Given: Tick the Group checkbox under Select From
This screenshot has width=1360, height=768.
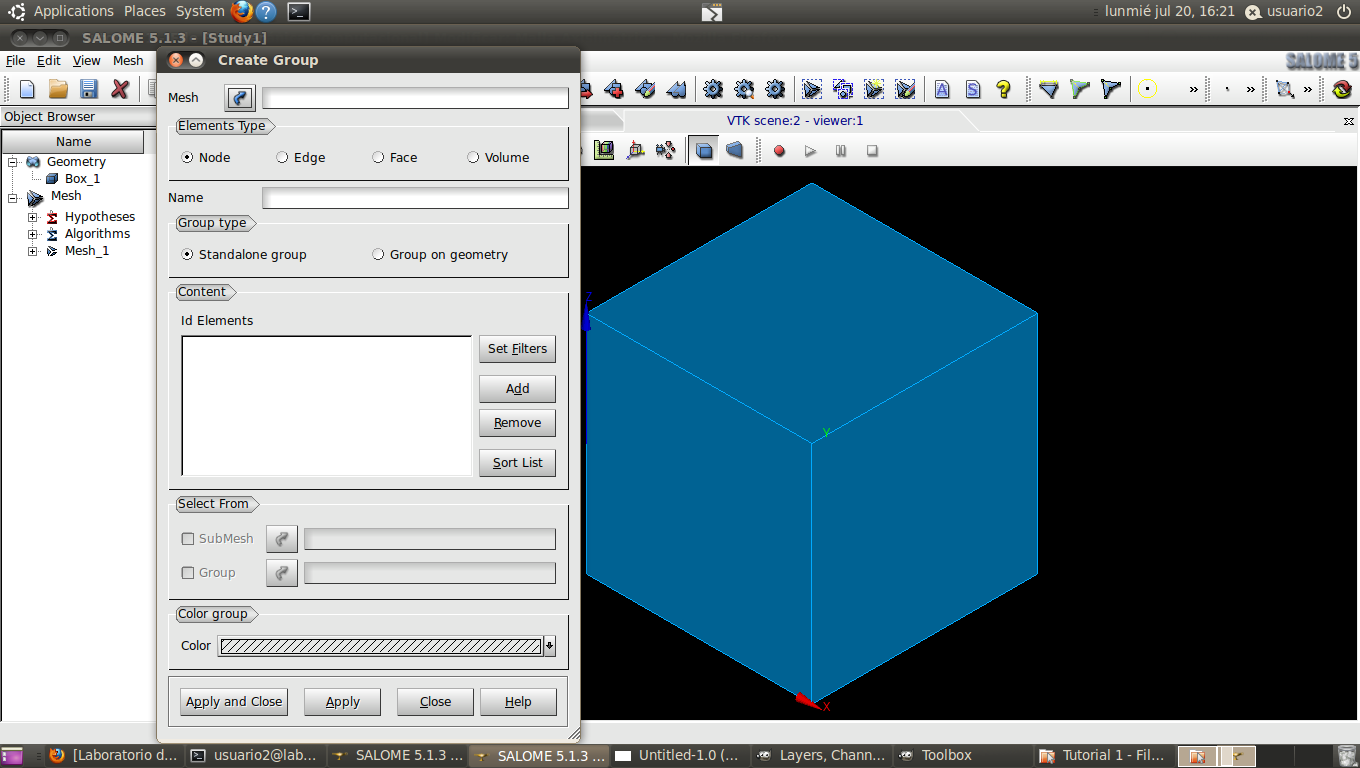Looking at the screenshot, I should (x=188, y=572).
